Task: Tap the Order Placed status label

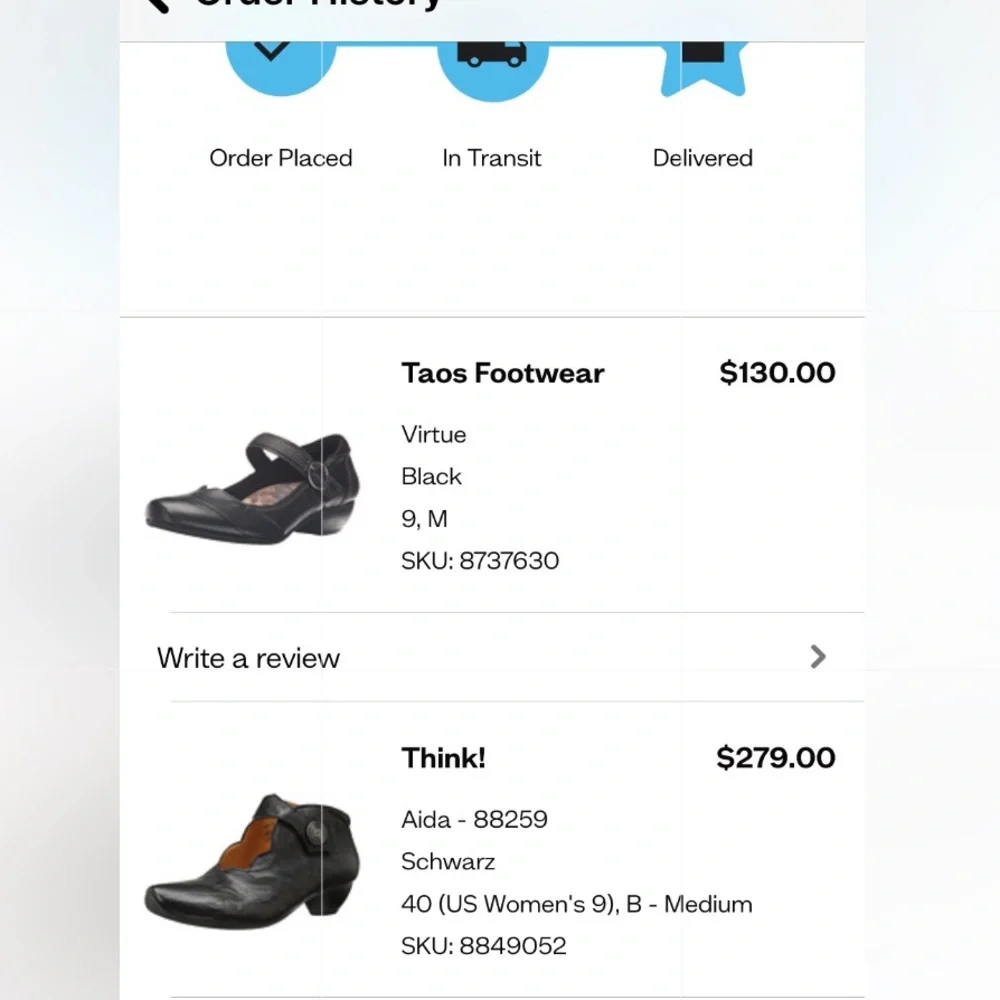Action: pyautogui.click(x=281, y=158)
